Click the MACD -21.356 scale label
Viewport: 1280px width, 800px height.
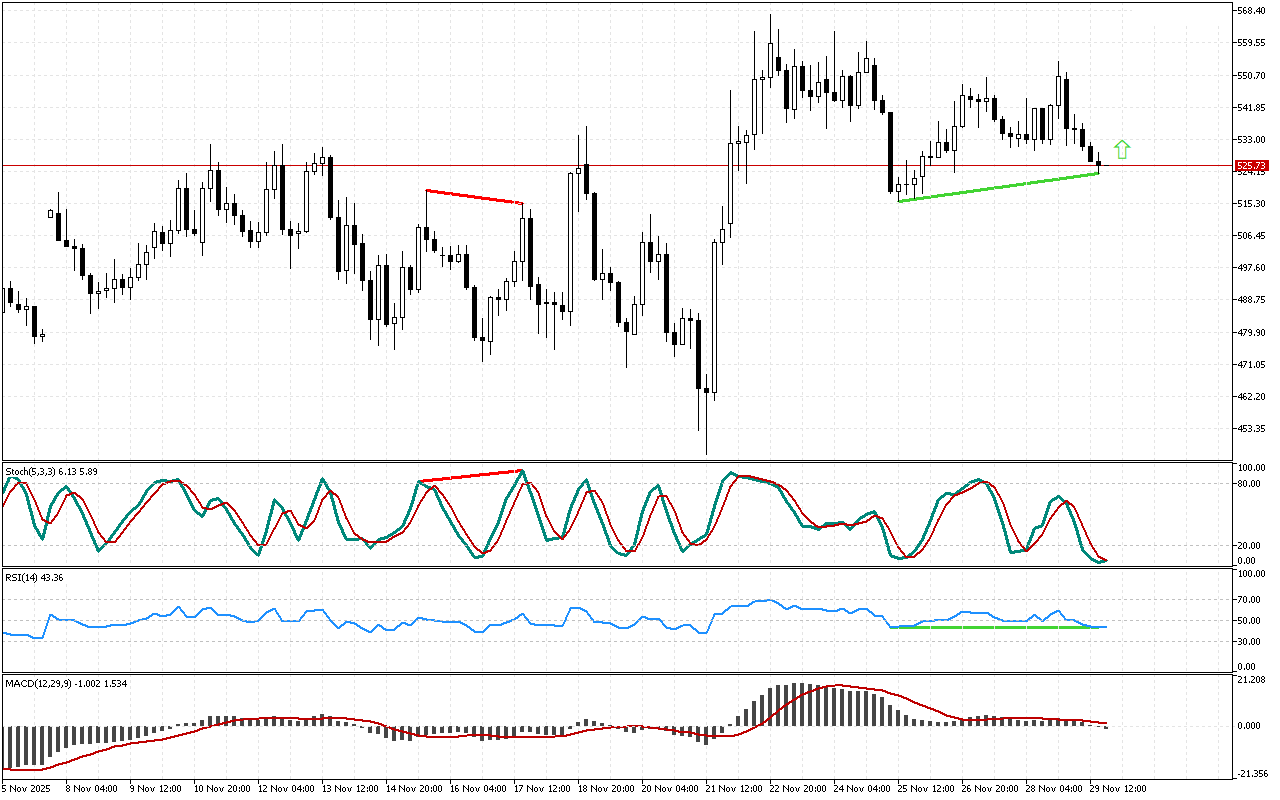click(1252, 774)
